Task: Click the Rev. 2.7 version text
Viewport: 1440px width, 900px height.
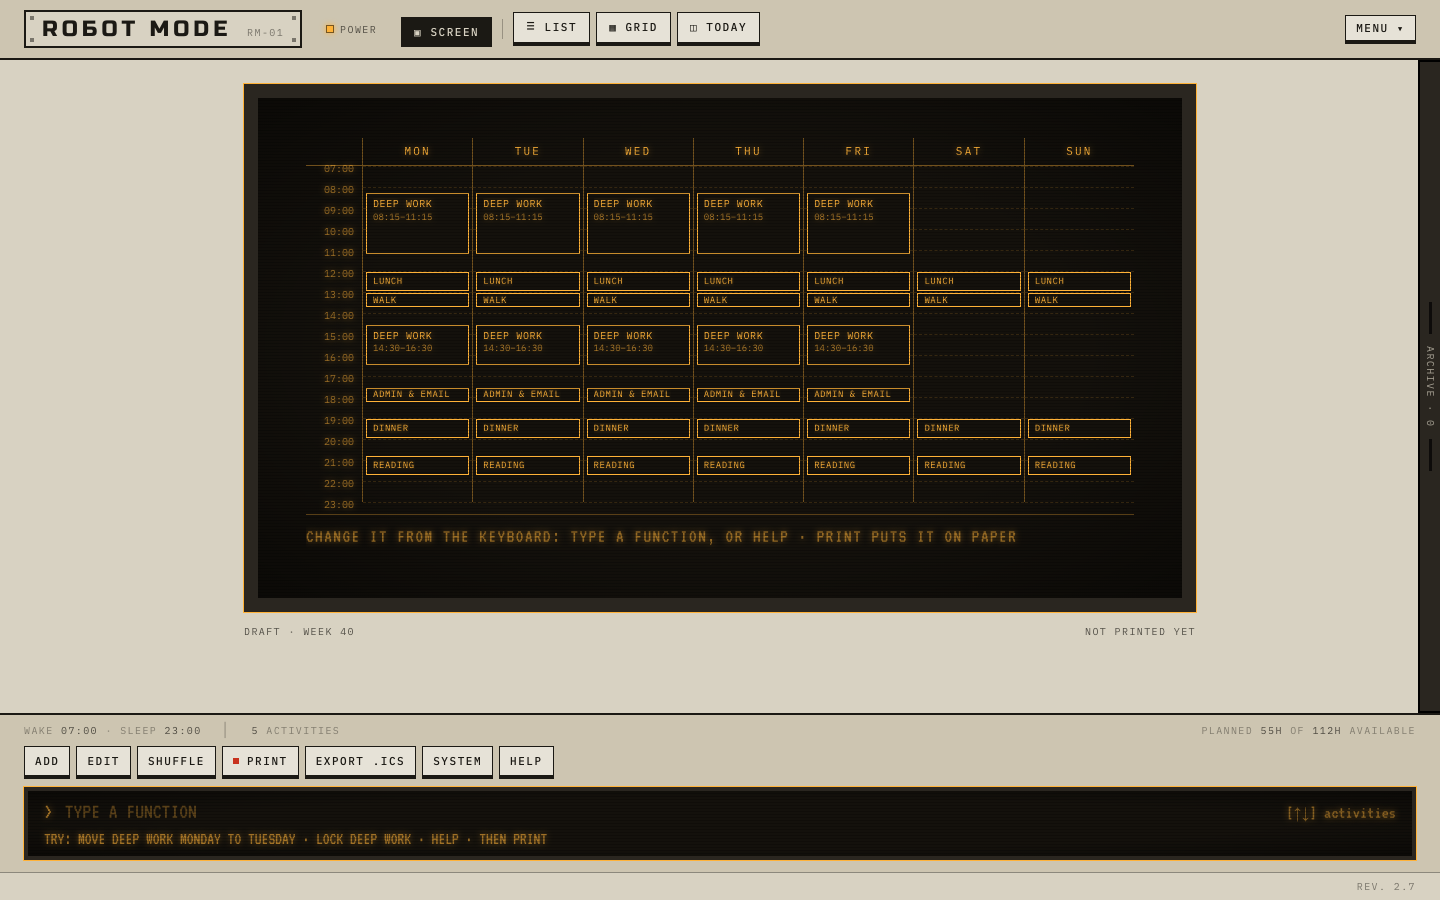Action: point(1386,887)
